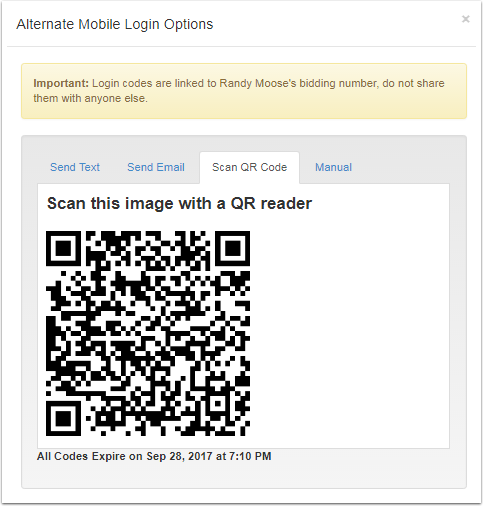
Task: Click the small alignment square in QR code
Action: pyautogui.click(x=218, y=404)
